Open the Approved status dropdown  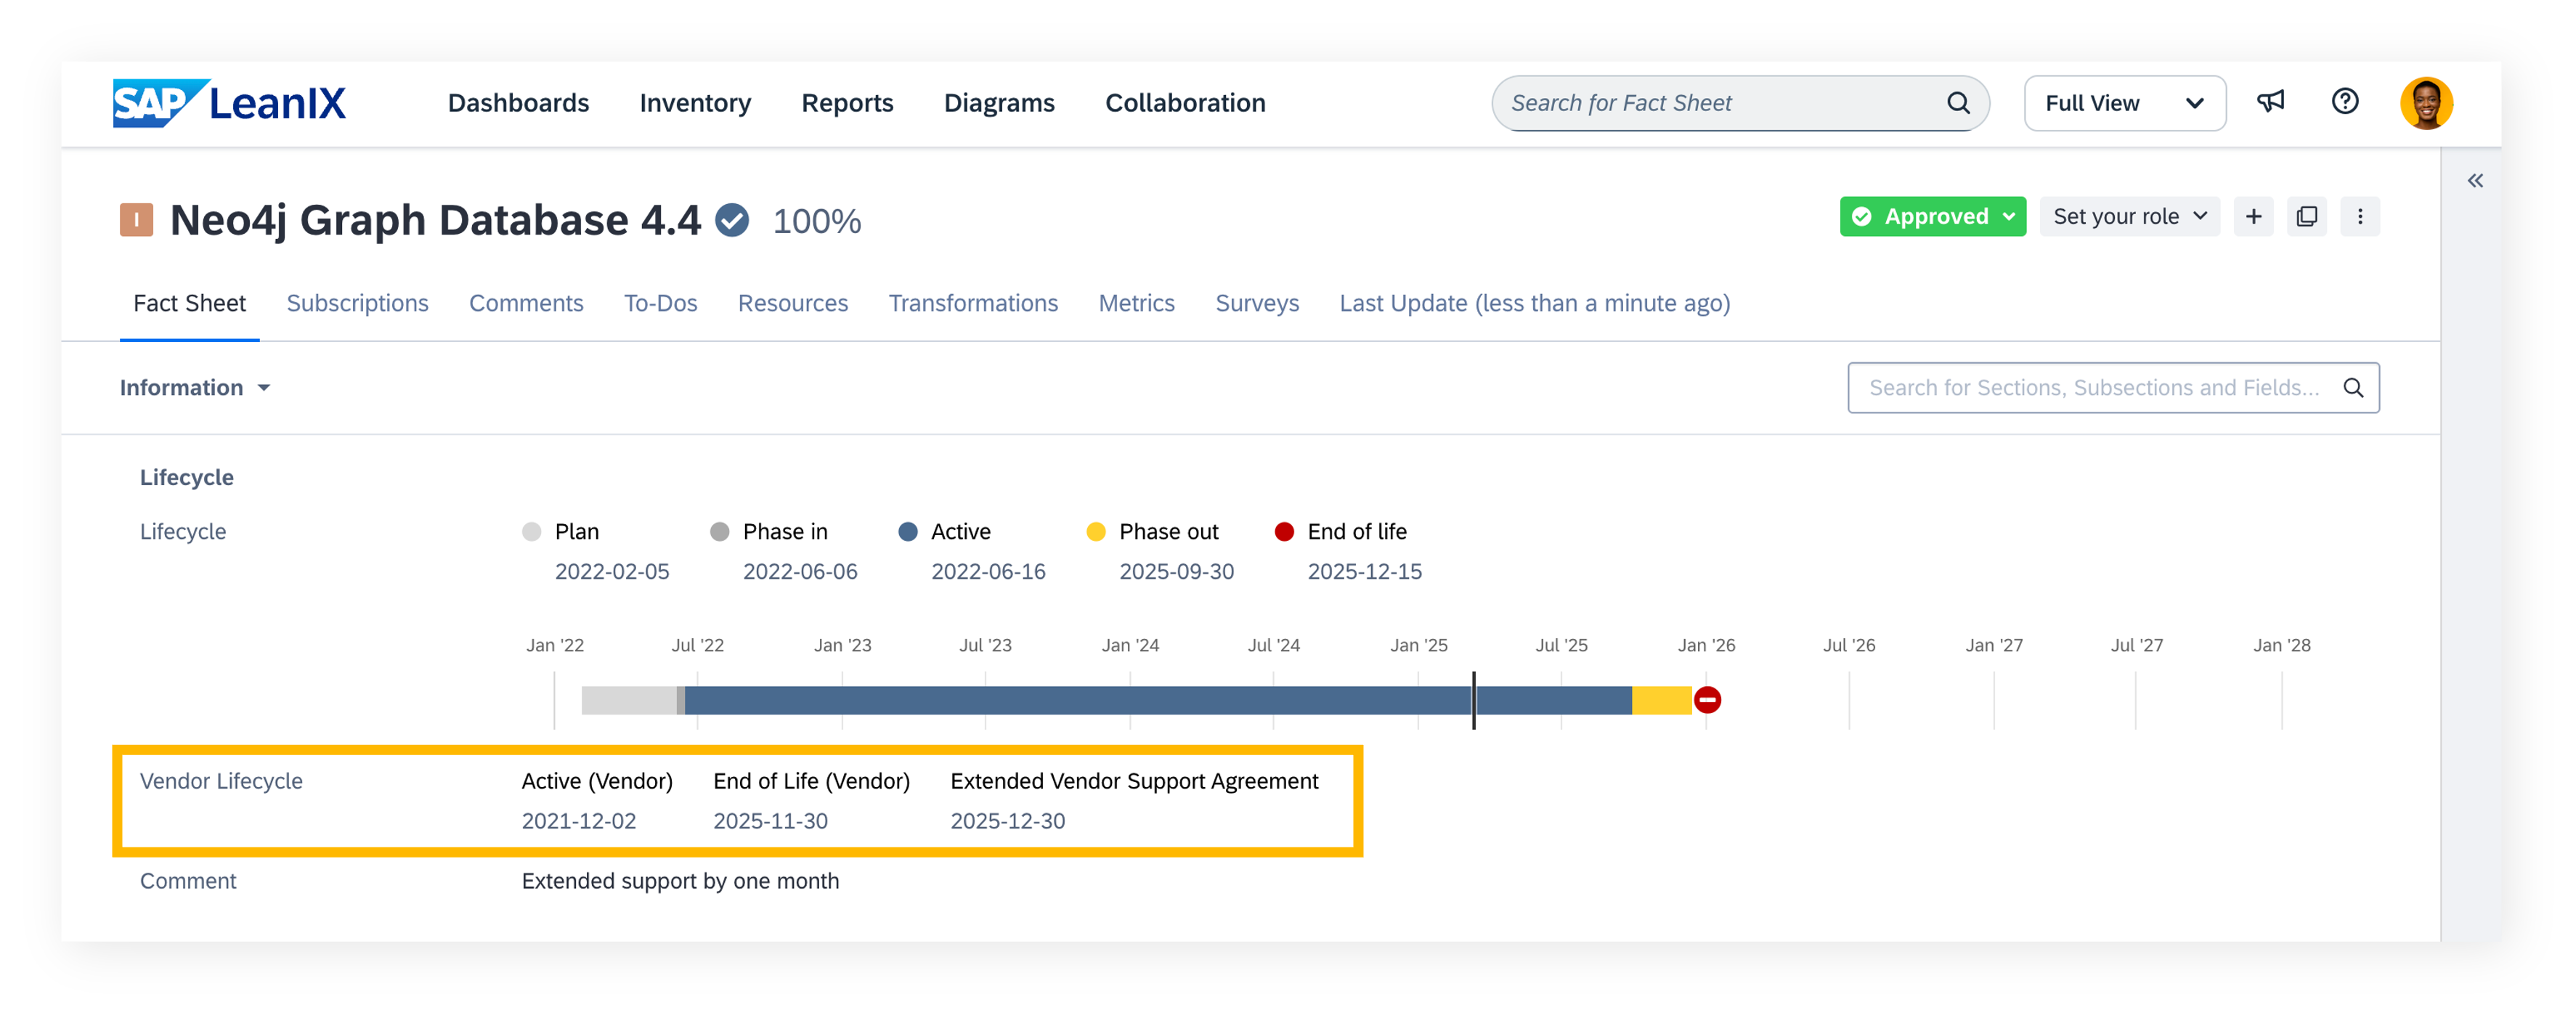(x=1932, y=217)
